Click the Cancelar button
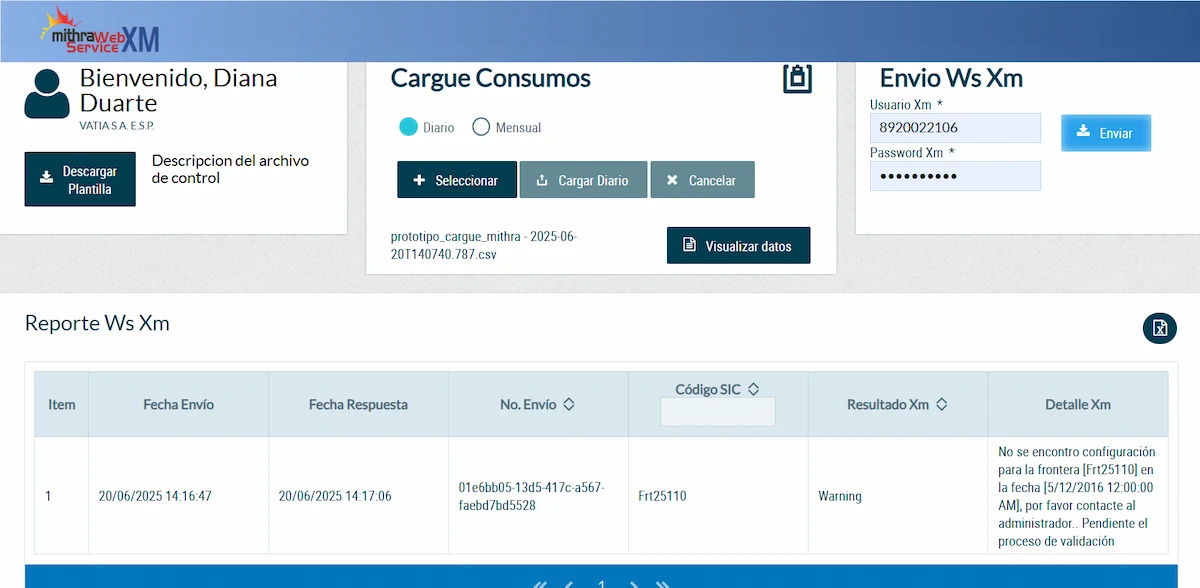Viewport: 1200px width, 588px height. pyautogui.click(x=702, y=179)
